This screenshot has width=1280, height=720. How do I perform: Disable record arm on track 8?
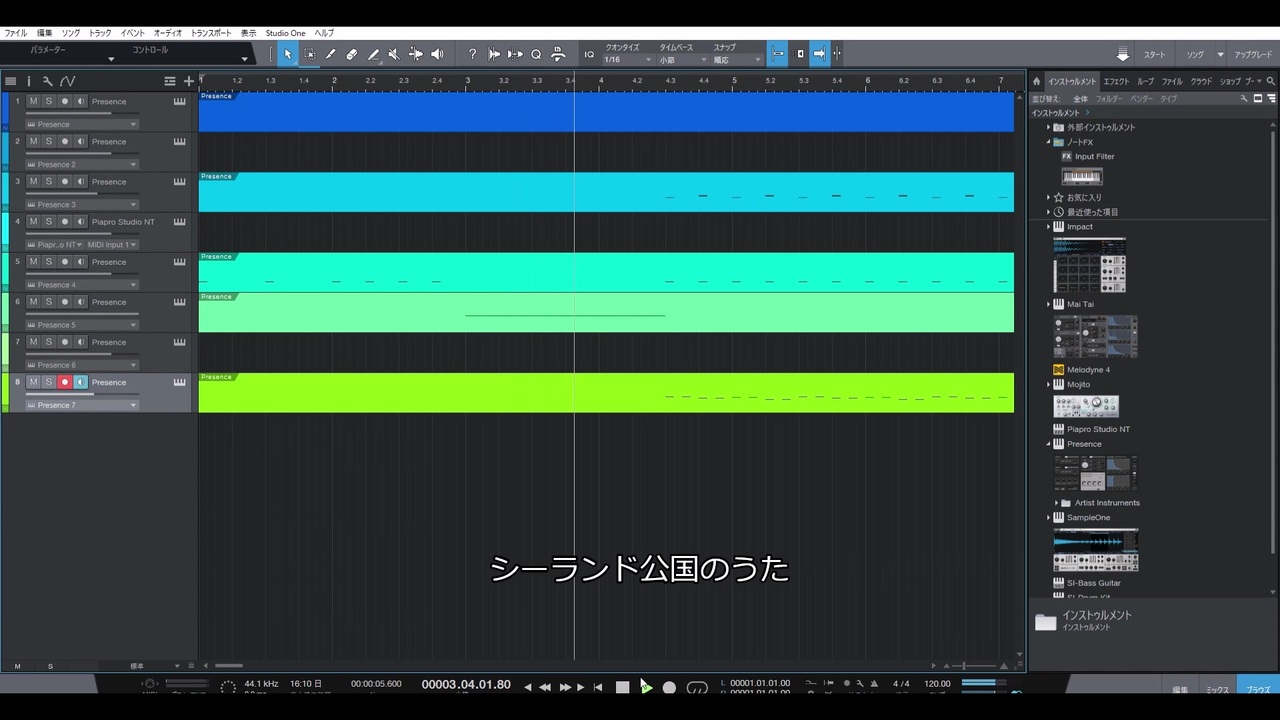pos(65,382)
